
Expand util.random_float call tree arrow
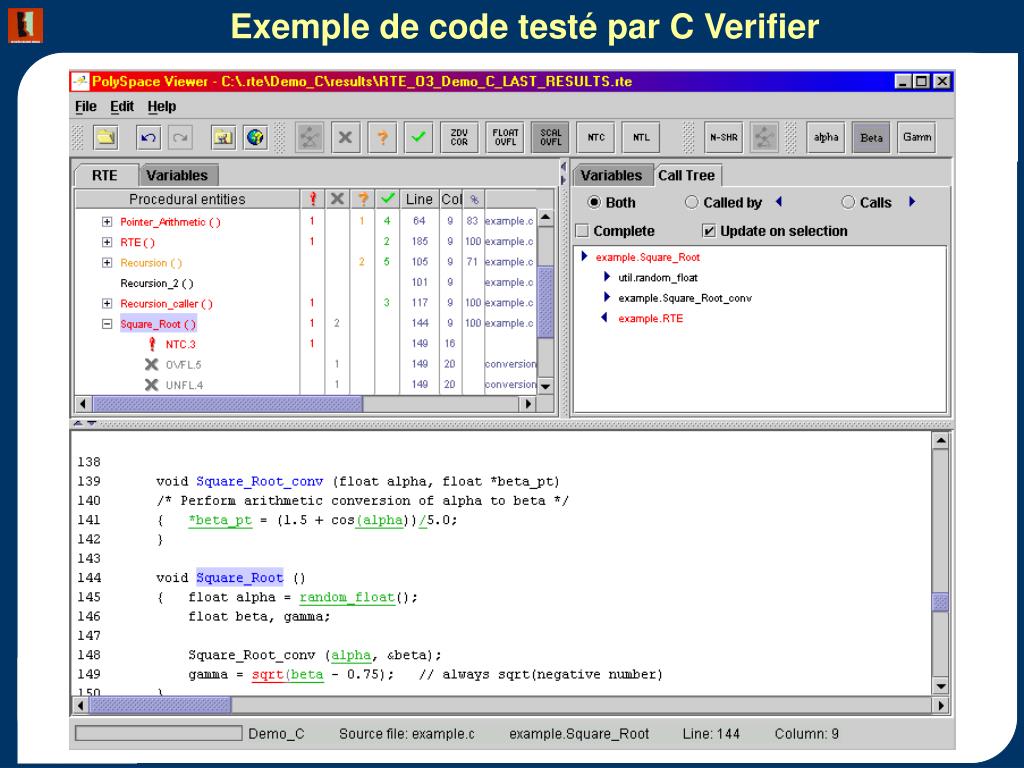pos(607,277)
